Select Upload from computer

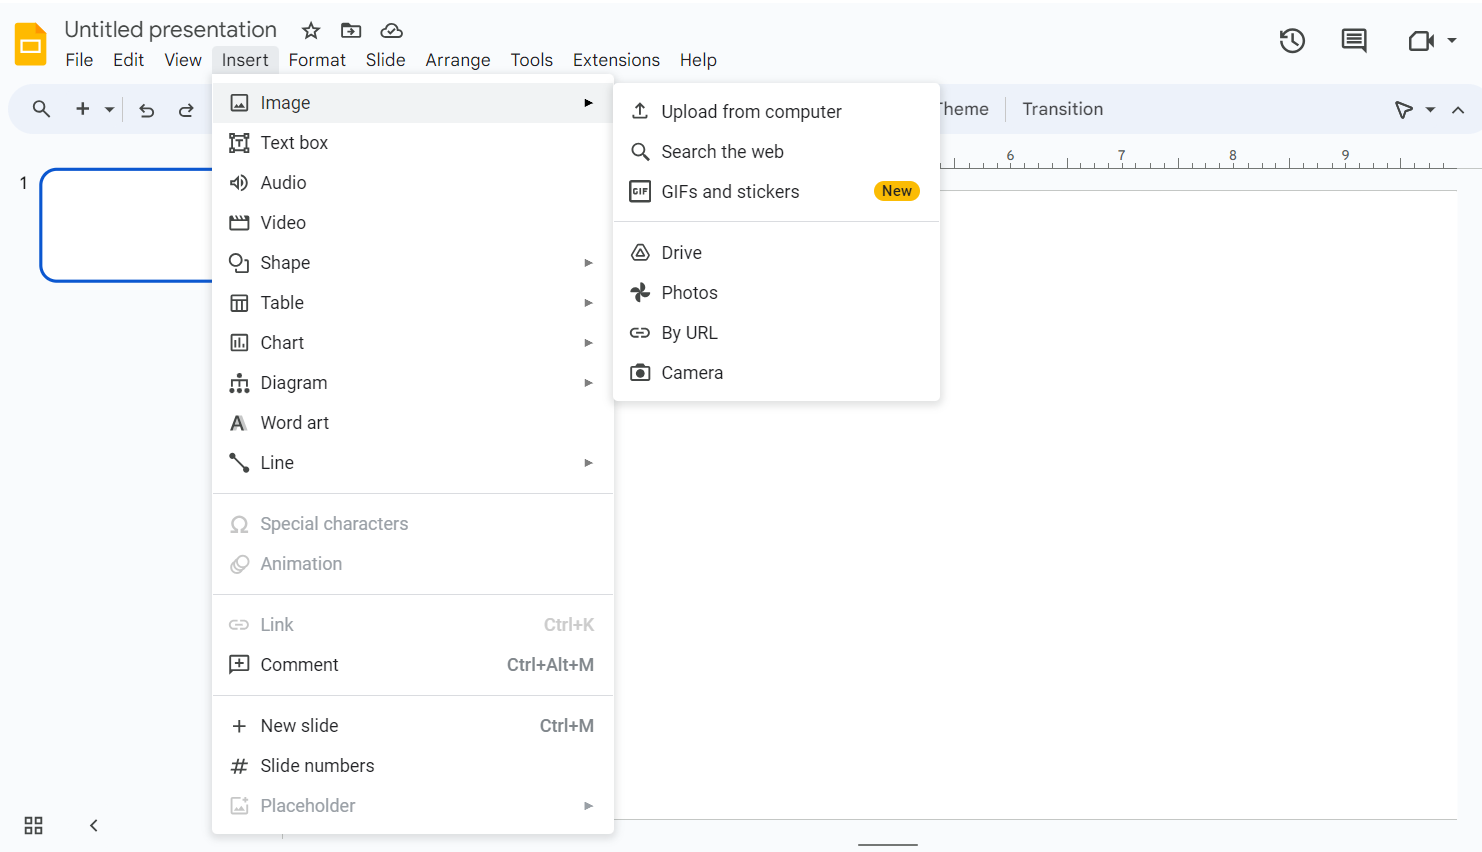click(751, 111)
